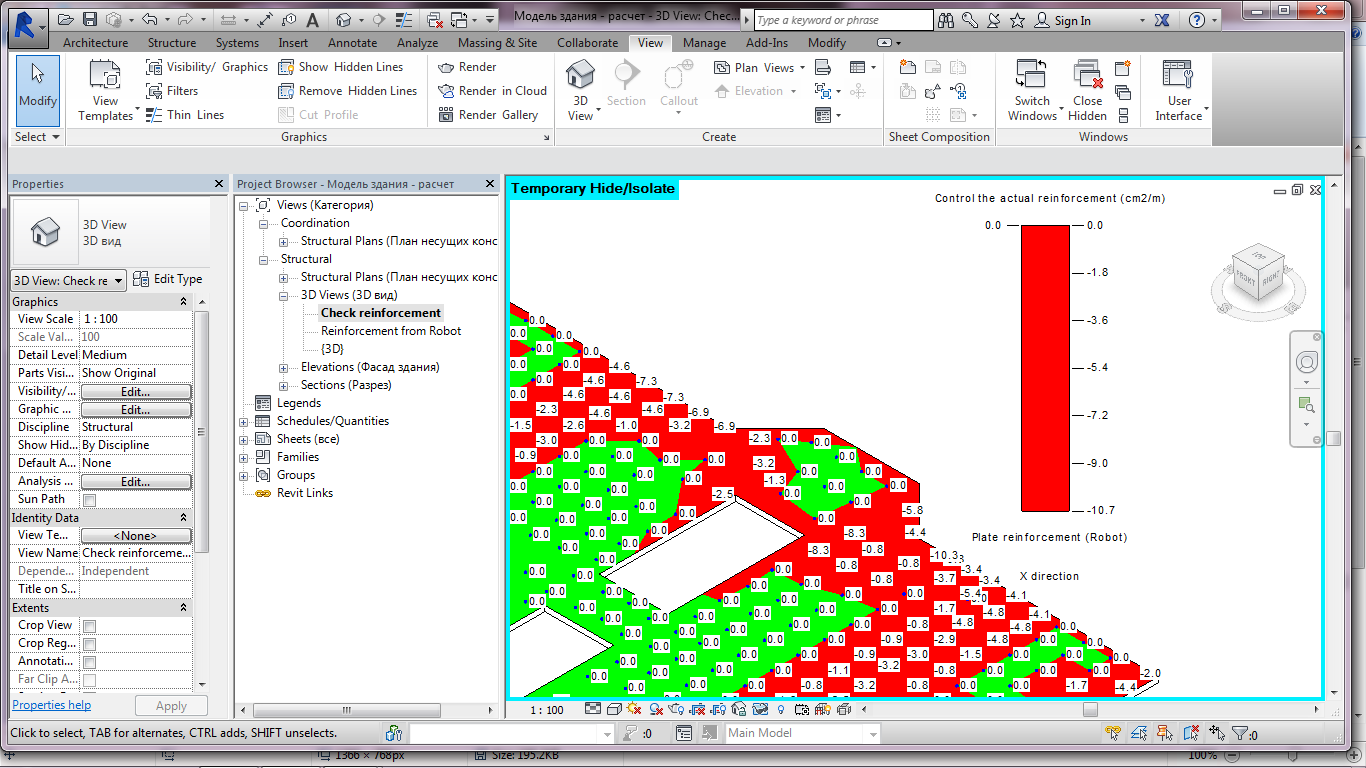Screen dimensions: 1366x768
Task: Open the Main Model dropdown
Action: point(873,733)
